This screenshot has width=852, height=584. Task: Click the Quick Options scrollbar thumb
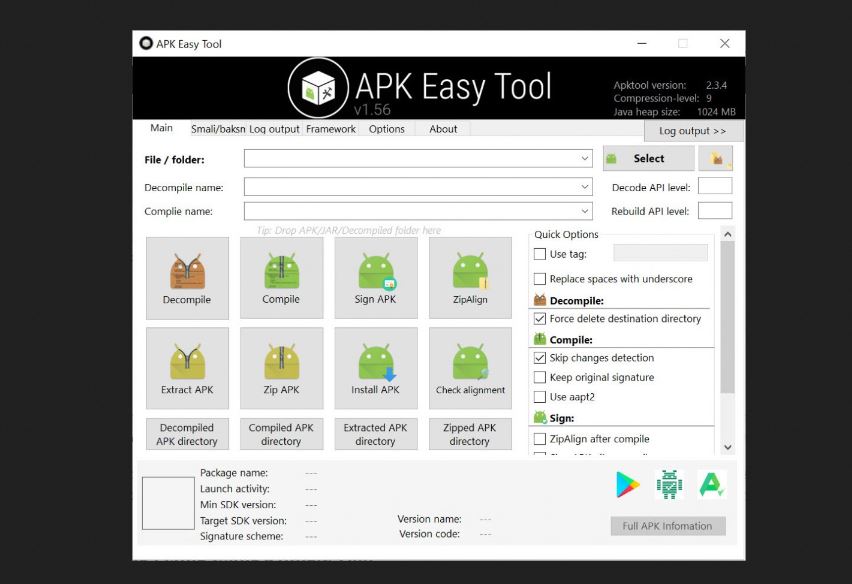point(728,317)
